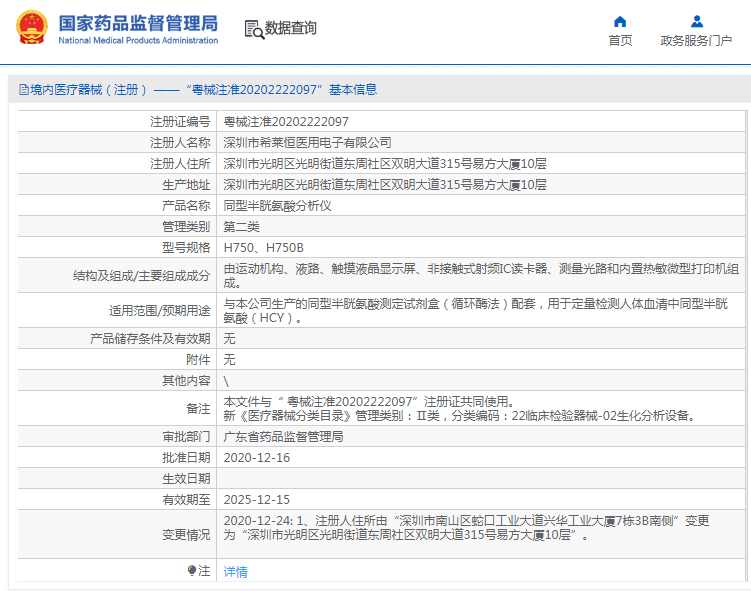Click approval date 2020-12-16
This screenshot has width=751, height=591.
point(257,458)
